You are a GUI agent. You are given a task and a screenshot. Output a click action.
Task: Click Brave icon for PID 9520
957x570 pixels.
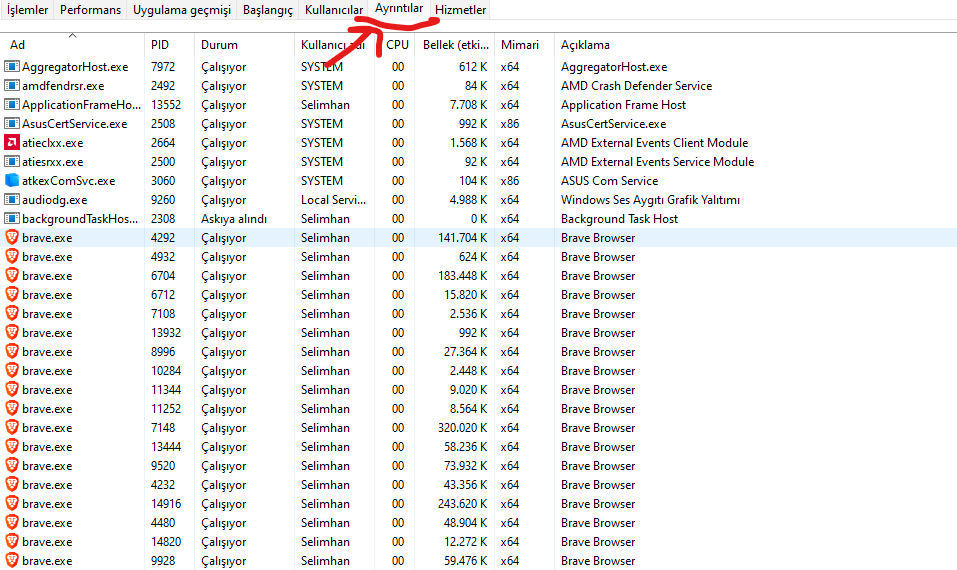(x=12, y=465)
